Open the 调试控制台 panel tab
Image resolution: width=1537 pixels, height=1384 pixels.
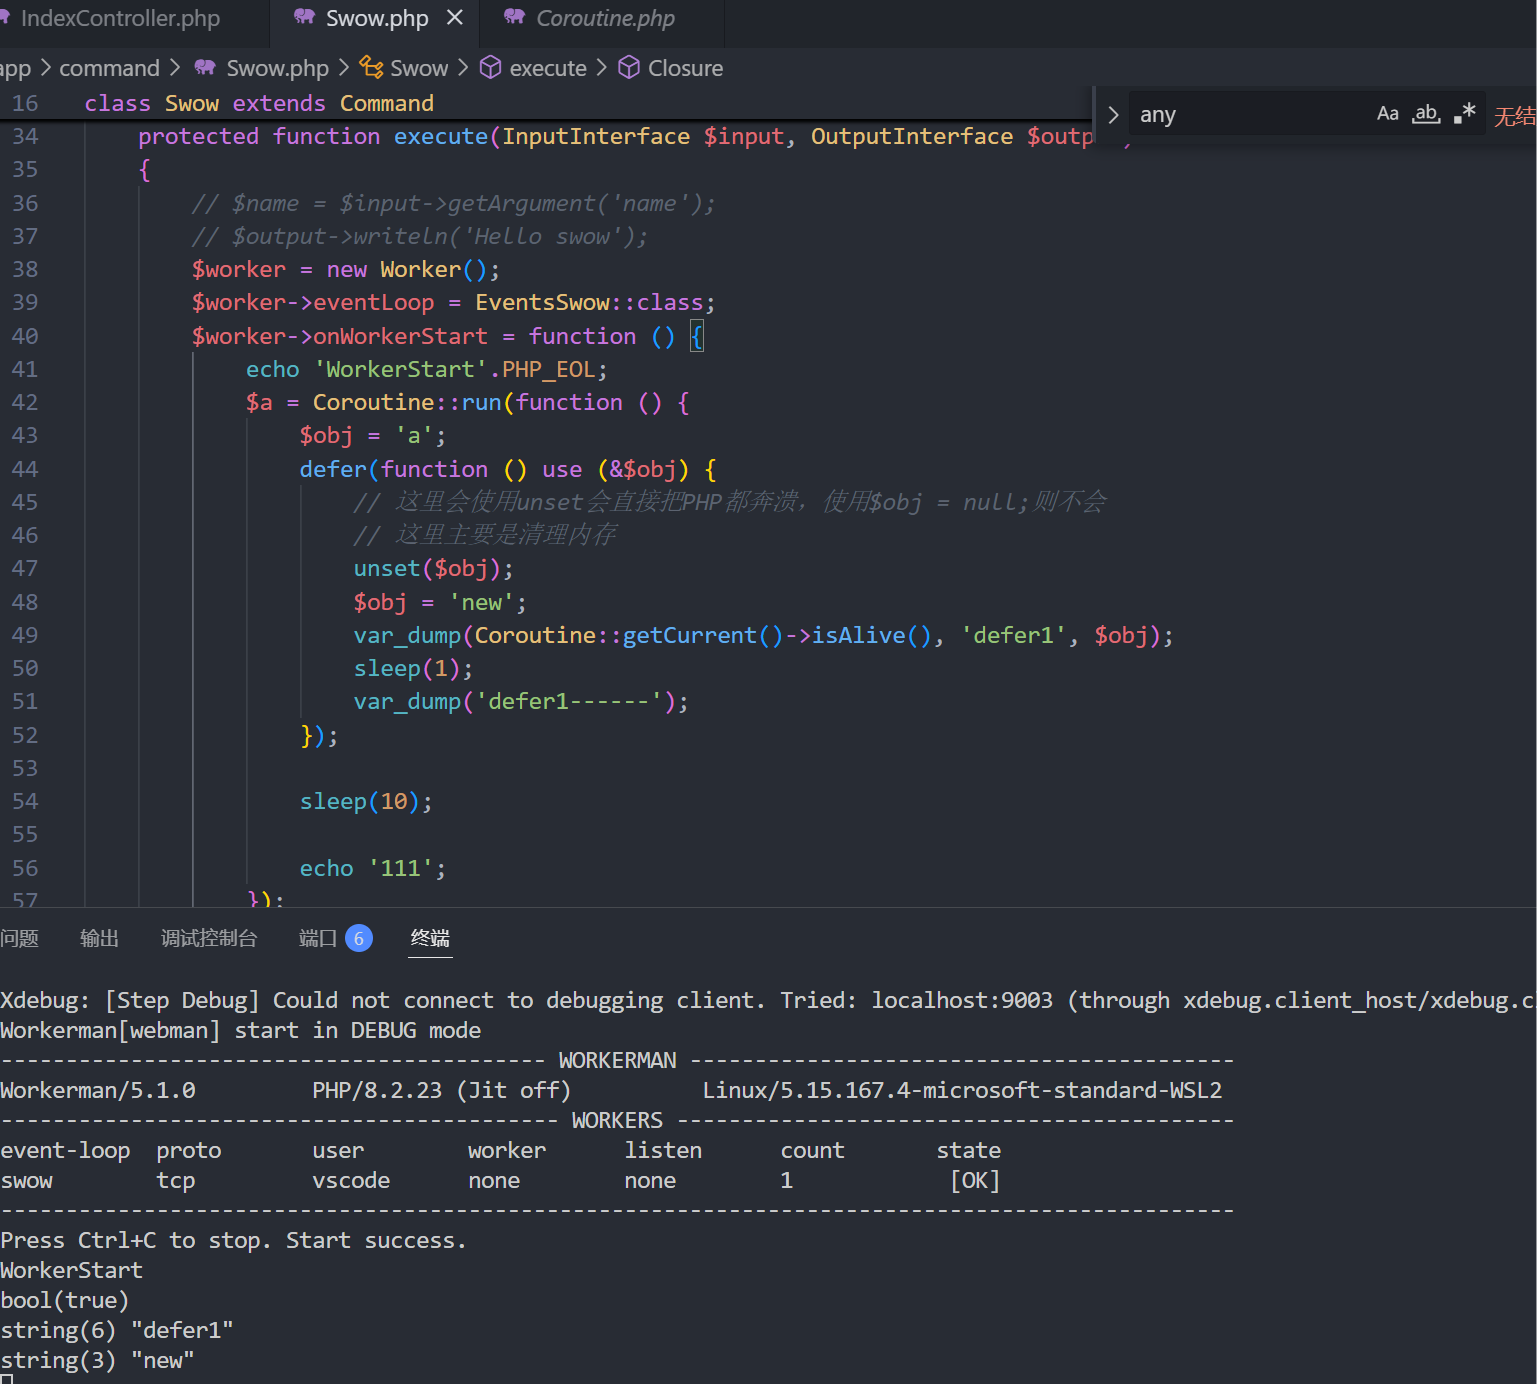point(208,938)
